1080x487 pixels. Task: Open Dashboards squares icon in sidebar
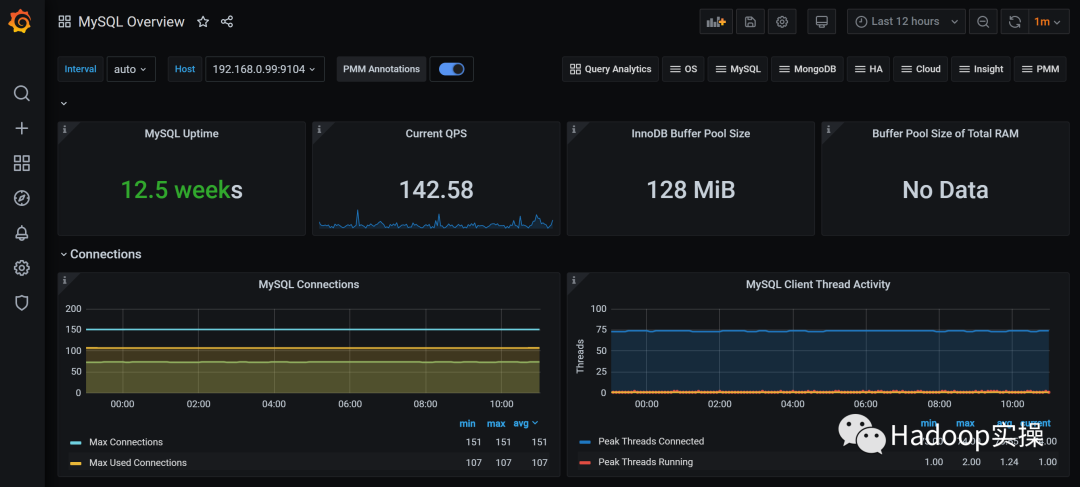(x=22, y=163)
